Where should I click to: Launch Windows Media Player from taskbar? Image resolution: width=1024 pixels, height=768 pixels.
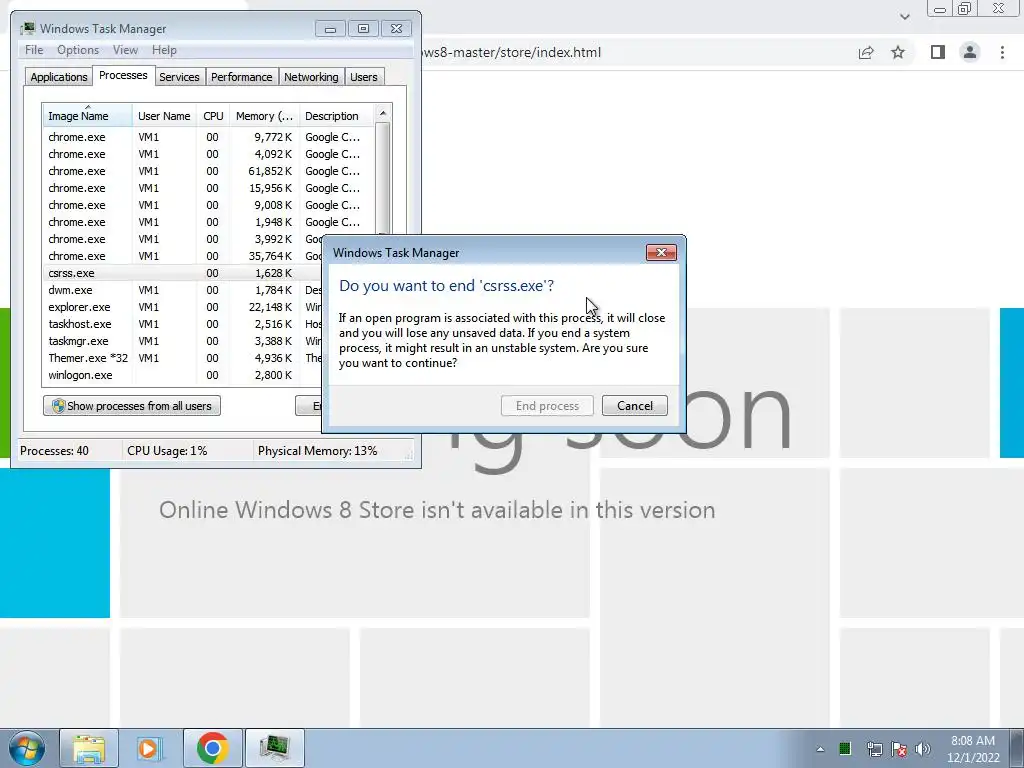(148, 748)
